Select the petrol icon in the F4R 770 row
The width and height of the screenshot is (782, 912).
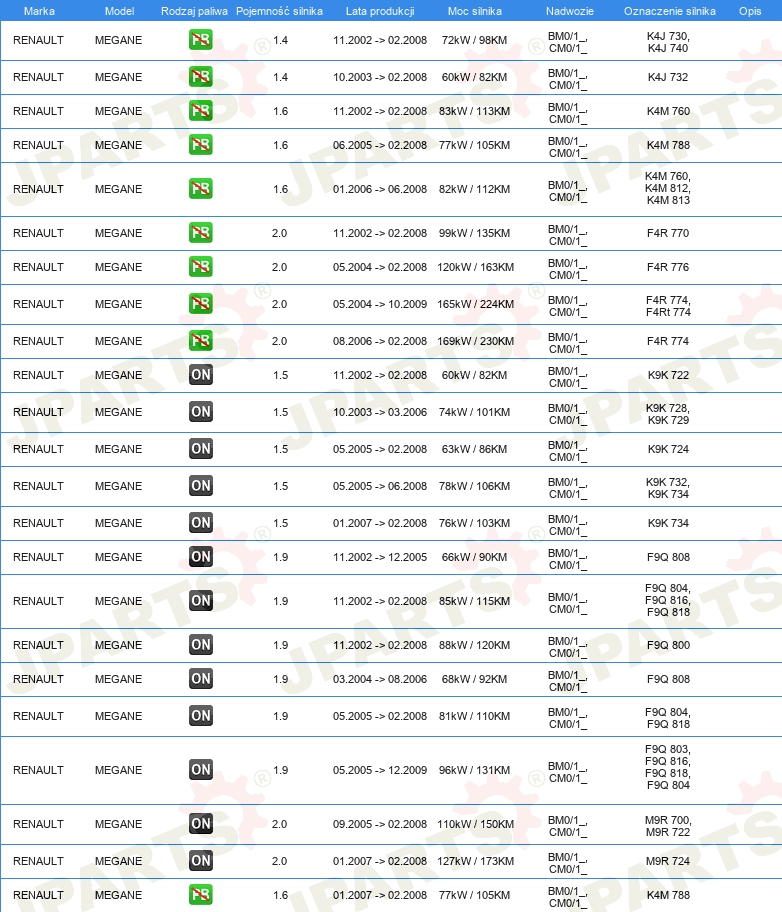pyautogui.click(x=201, y=233)
